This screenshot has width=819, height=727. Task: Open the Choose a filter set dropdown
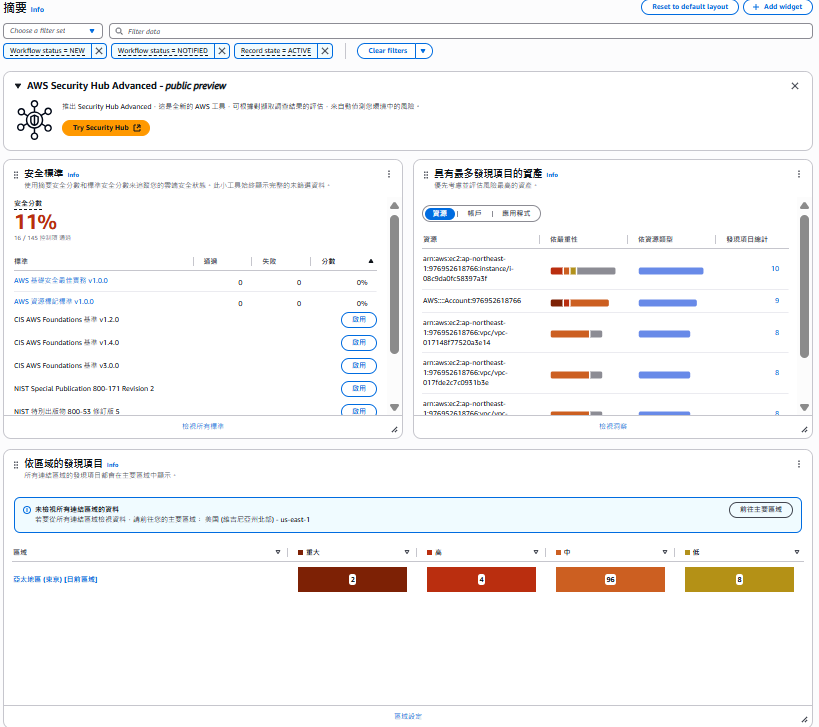coord(53,31)
